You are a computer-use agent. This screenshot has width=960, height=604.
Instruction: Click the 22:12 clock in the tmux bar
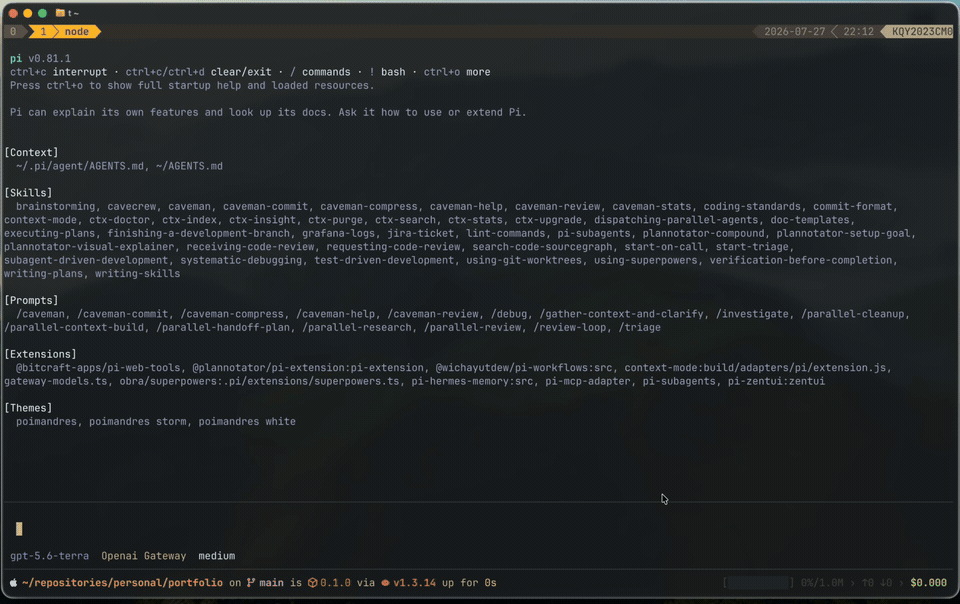click(858, 31)
